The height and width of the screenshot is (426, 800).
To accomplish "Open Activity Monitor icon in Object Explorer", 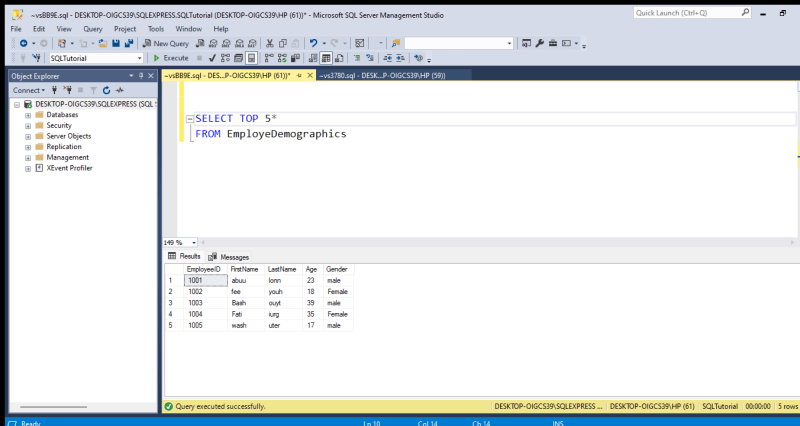I will (x=119, y=90).
